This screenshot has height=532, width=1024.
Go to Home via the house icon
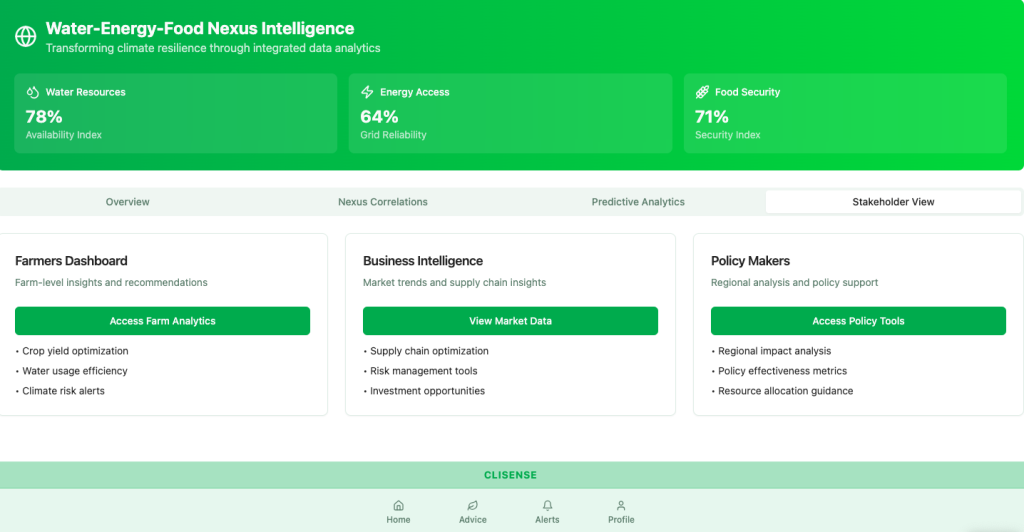tap(398, 506)
